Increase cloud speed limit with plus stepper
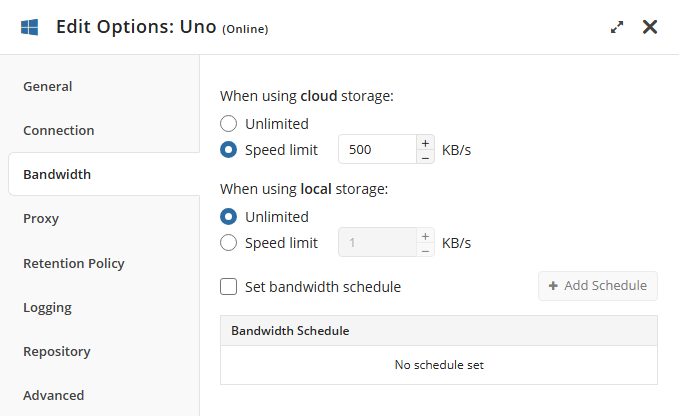 [x=425, y=142]
